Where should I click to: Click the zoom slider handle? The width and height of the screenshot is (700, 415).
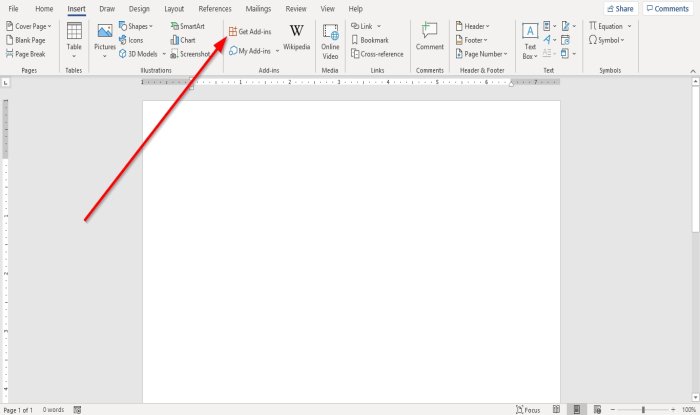click(x=643, y=410)
